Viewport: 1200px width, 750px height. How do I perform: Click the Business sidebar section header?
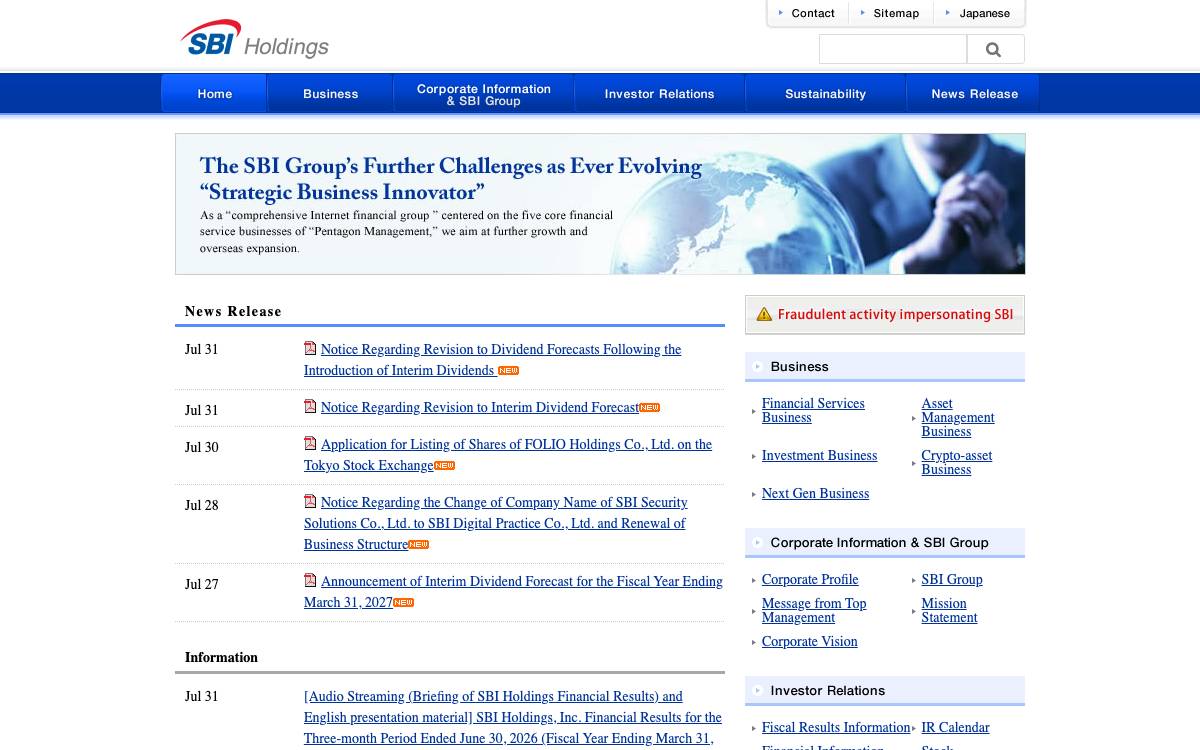tap(885, 366)
